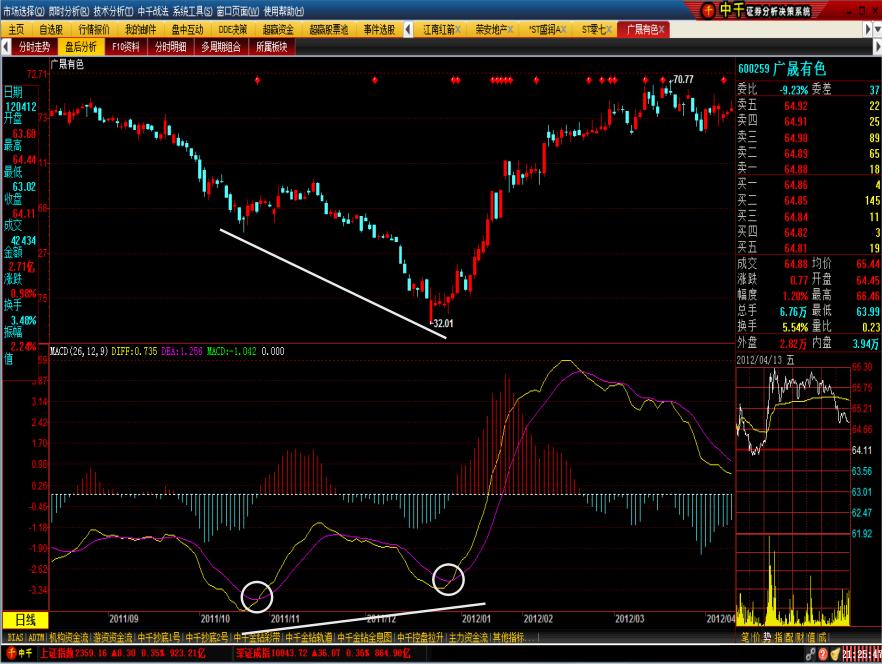
Task: Click the left scroll arrow beside 分时走势
Action: [8, 45]
